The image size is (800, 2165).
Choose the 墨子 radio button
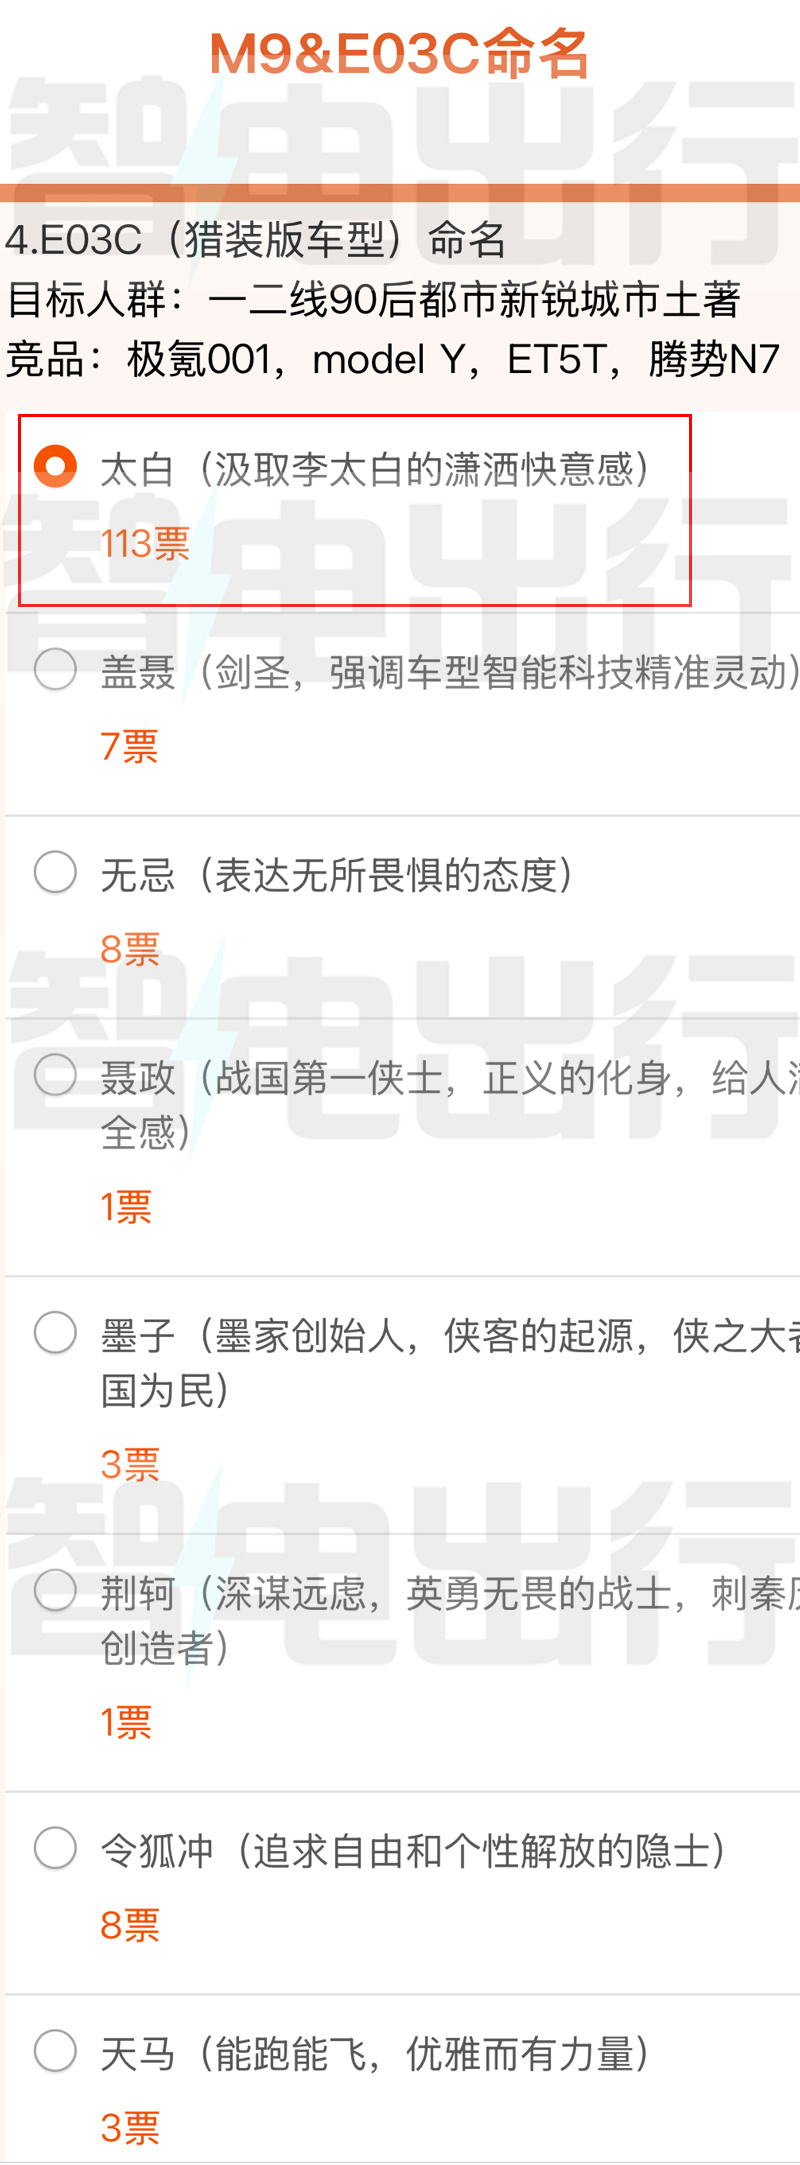[55, 1333]
